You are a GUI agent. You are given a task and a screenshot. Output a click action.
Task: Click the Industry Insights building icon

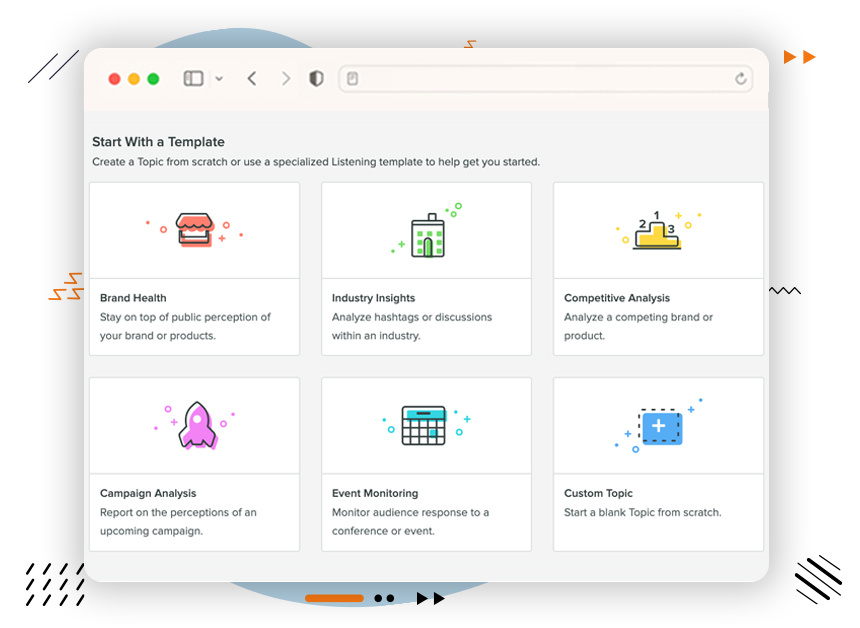click(428, 236)
